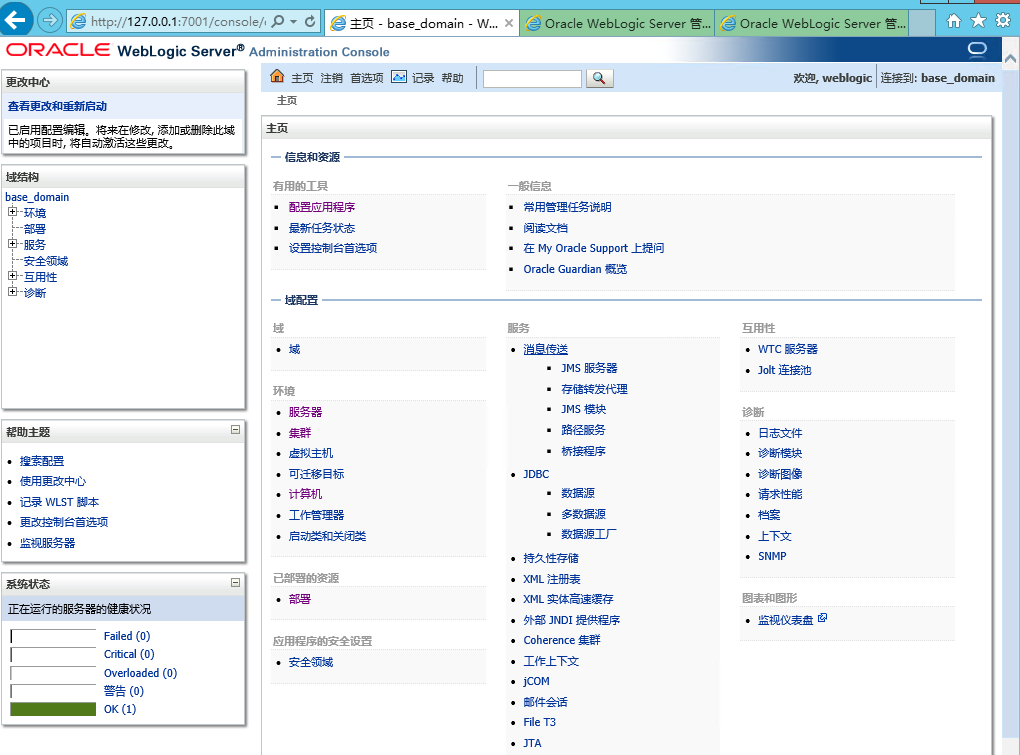Screen dimensions: 1020x755
Task: Open the 日志文件 link under 诊断
Action: point(780,432)
